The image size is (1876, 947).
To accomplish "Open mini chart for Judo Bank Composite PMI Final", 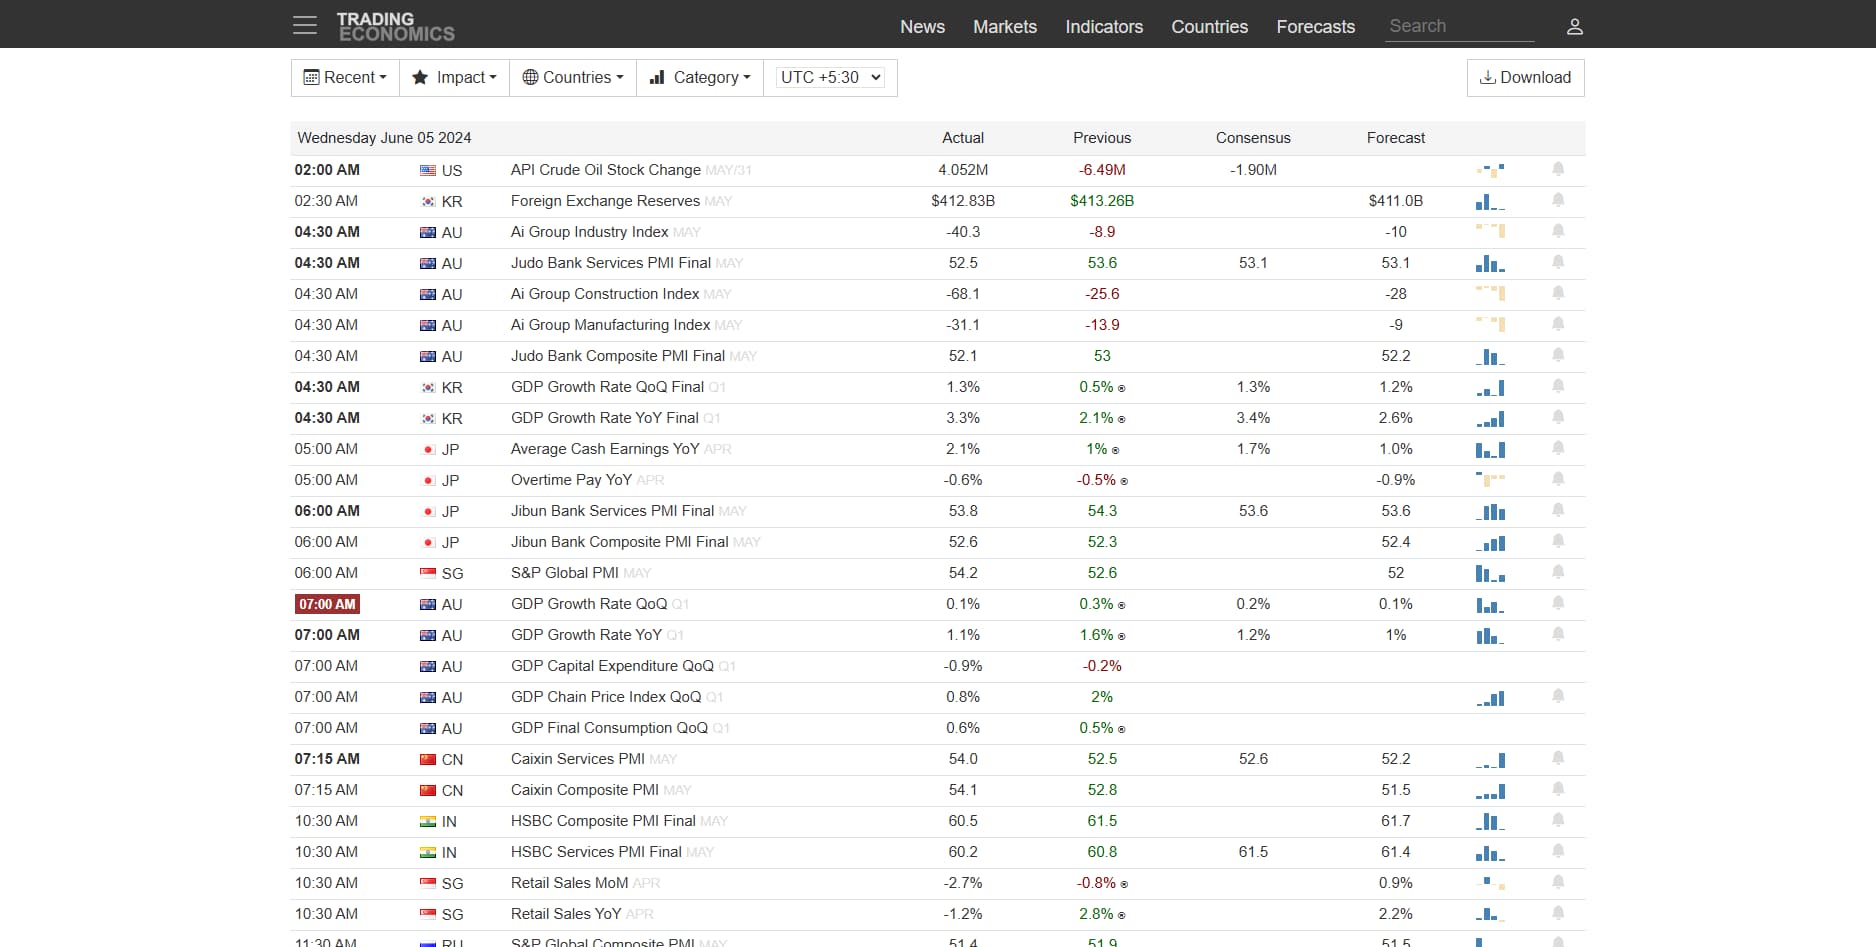I will [1490, 356].
